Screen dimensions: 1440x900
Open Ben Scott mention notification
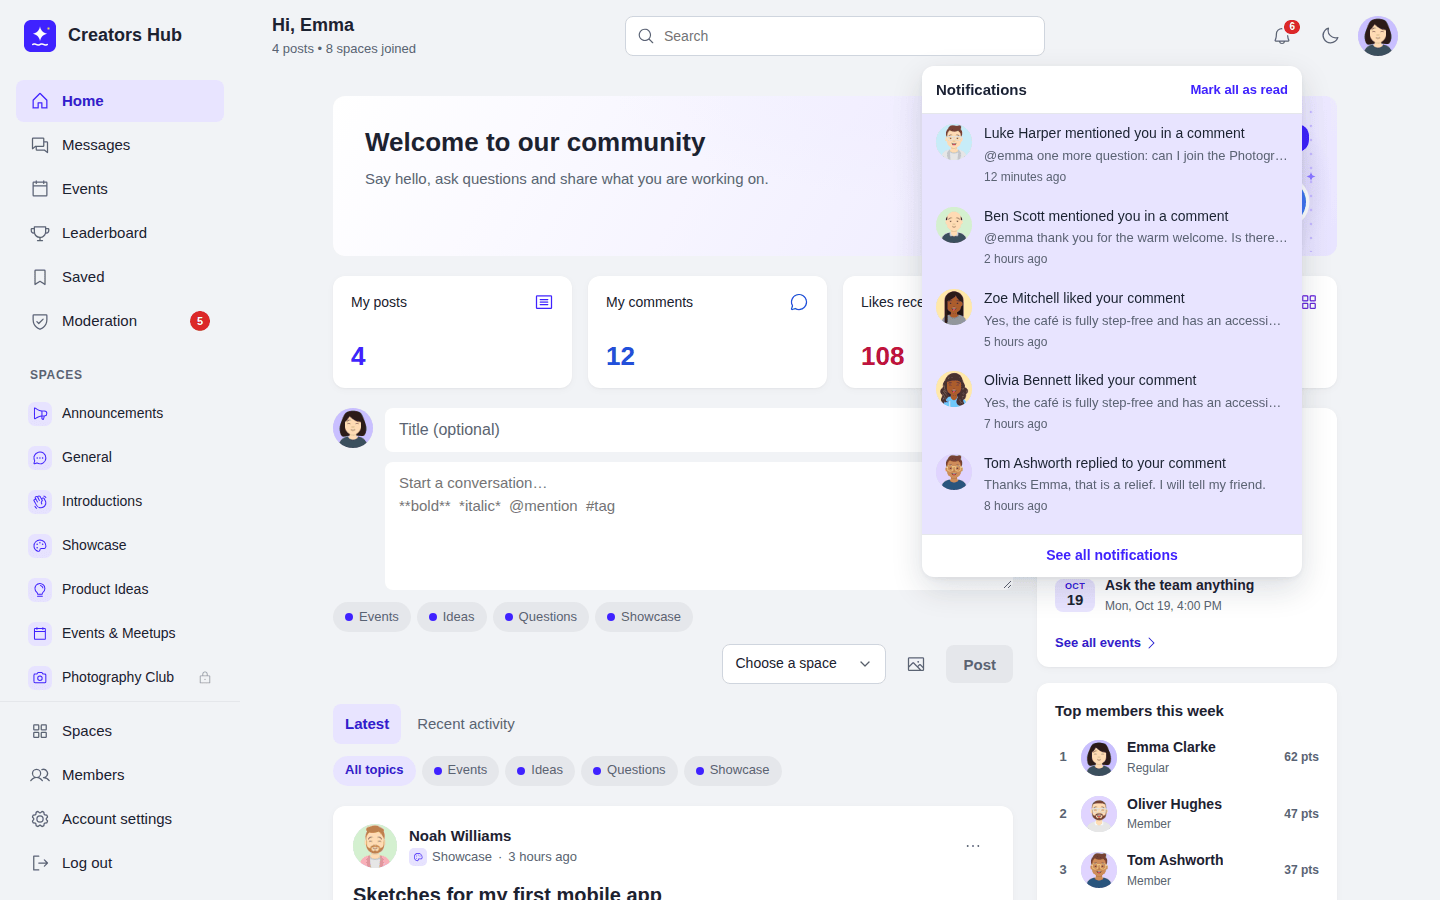click(x=1112, y=237)
